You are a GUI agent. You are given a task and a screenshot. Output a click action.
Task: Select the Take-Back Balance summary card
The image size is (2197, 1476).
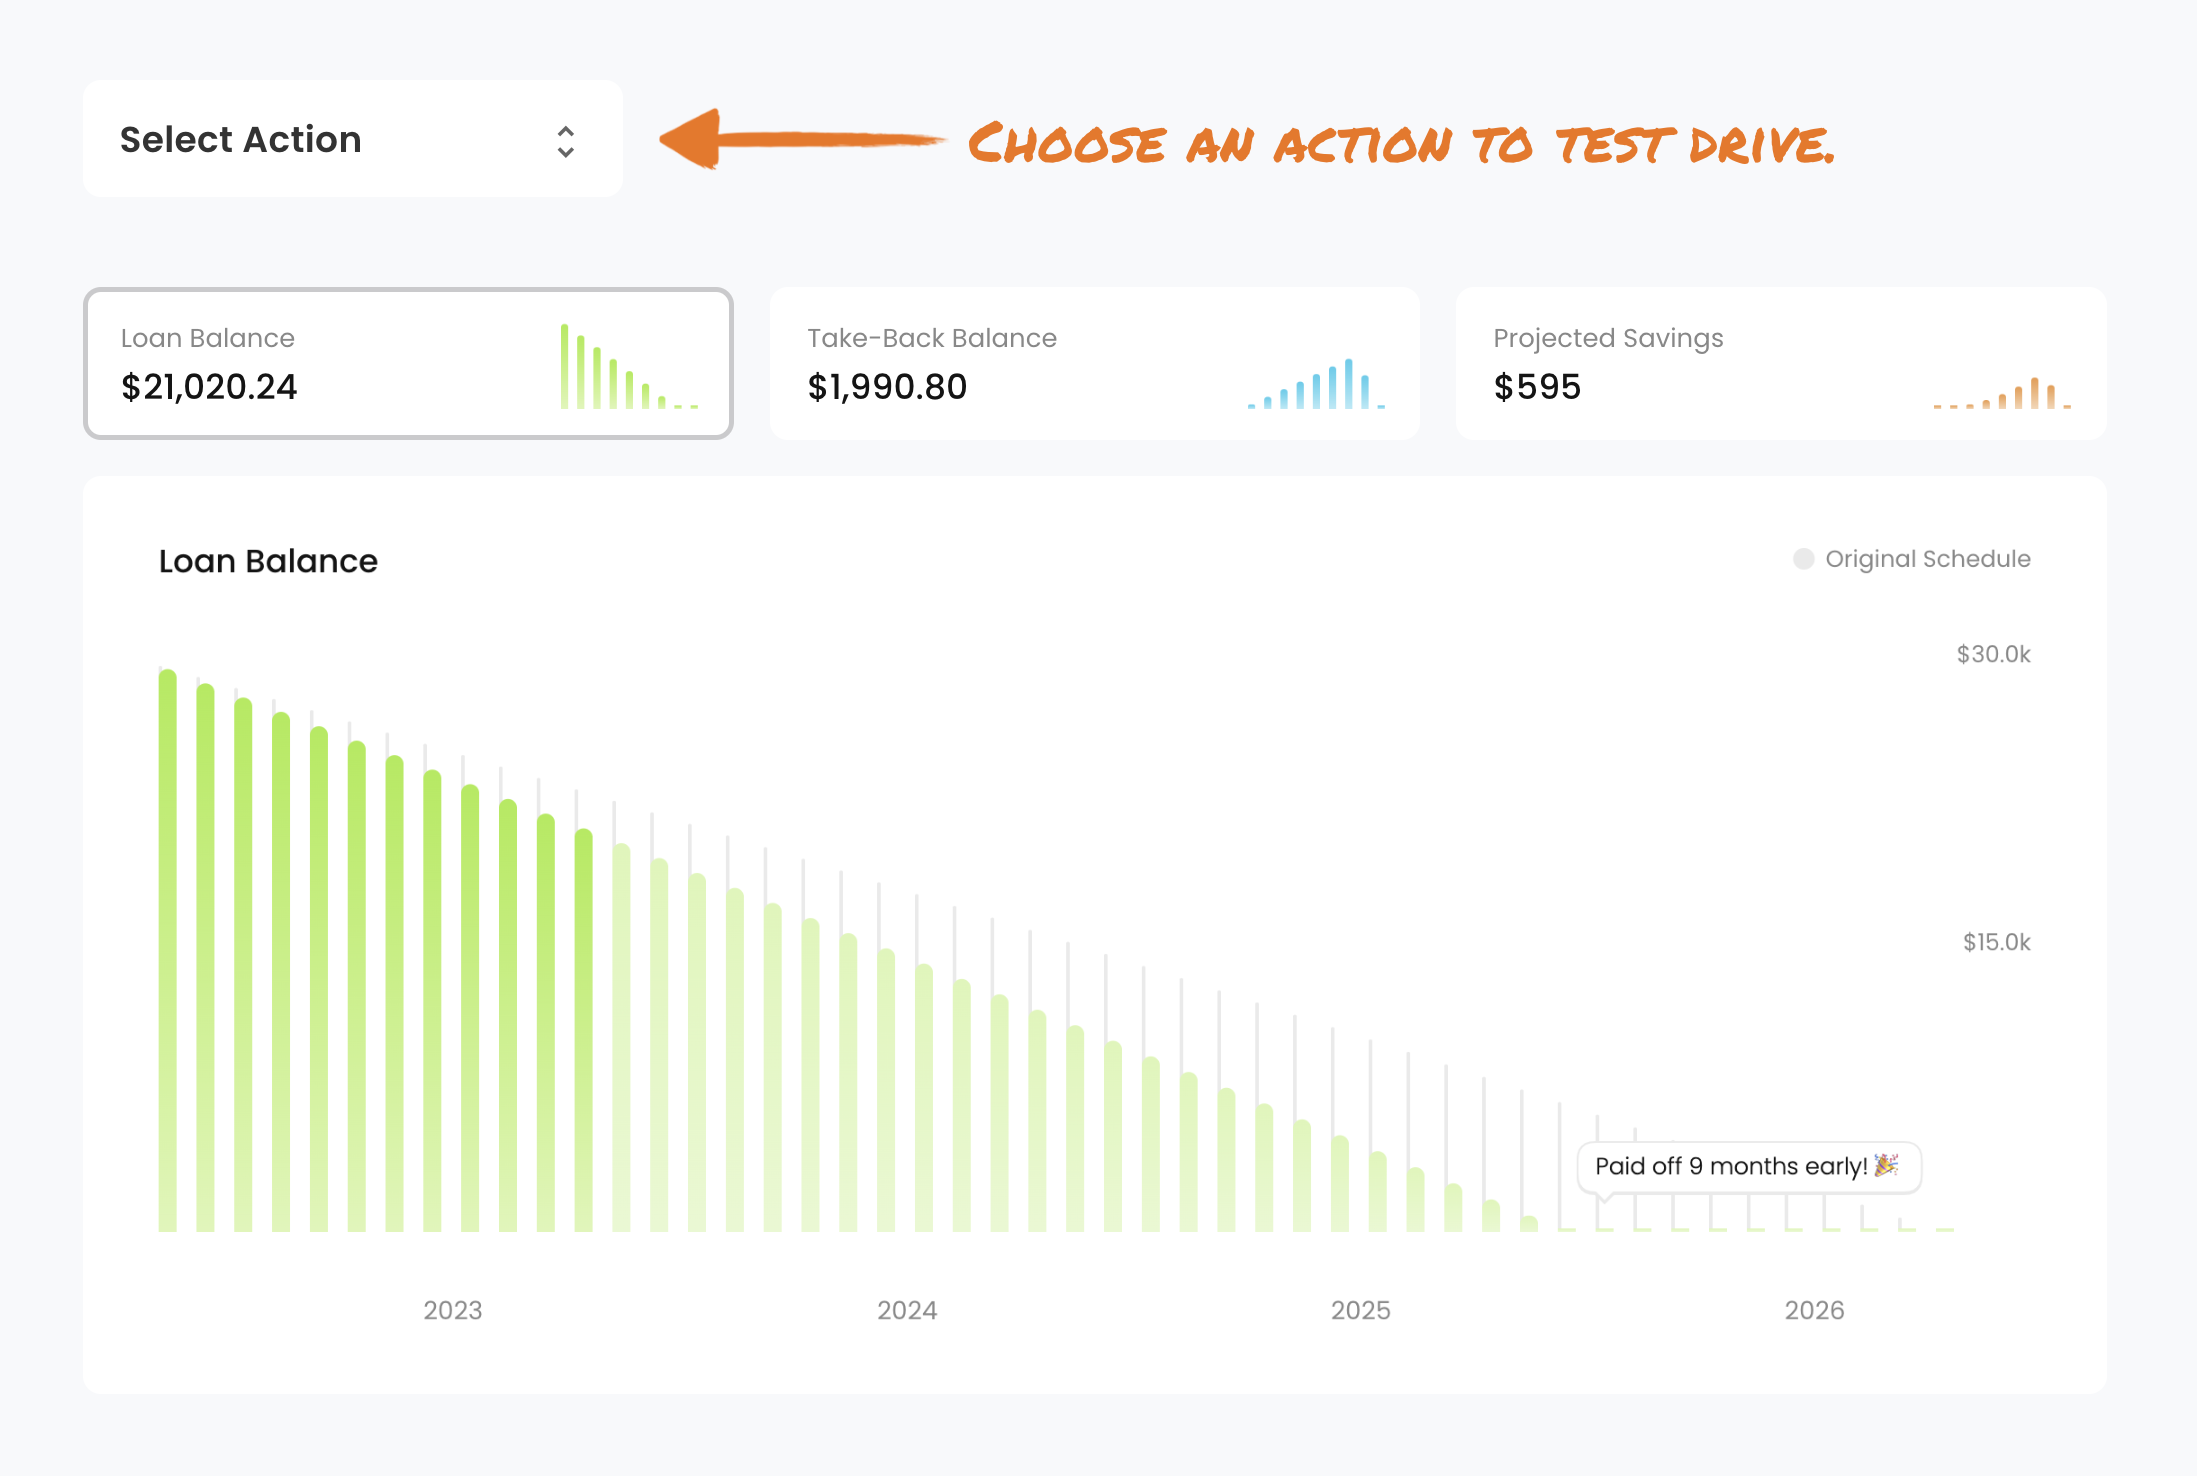[x=1095, y=362]
